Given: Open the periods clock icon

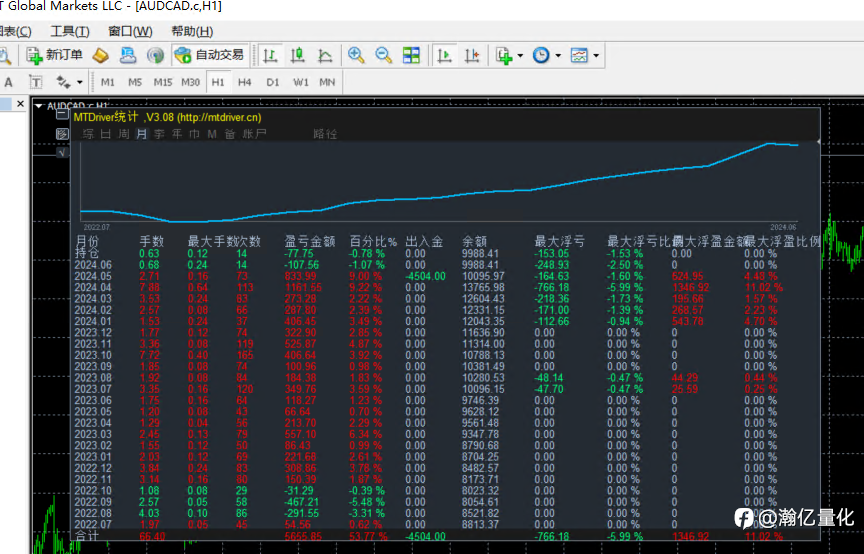Looking at the screenshot, I should click(541, 55).
